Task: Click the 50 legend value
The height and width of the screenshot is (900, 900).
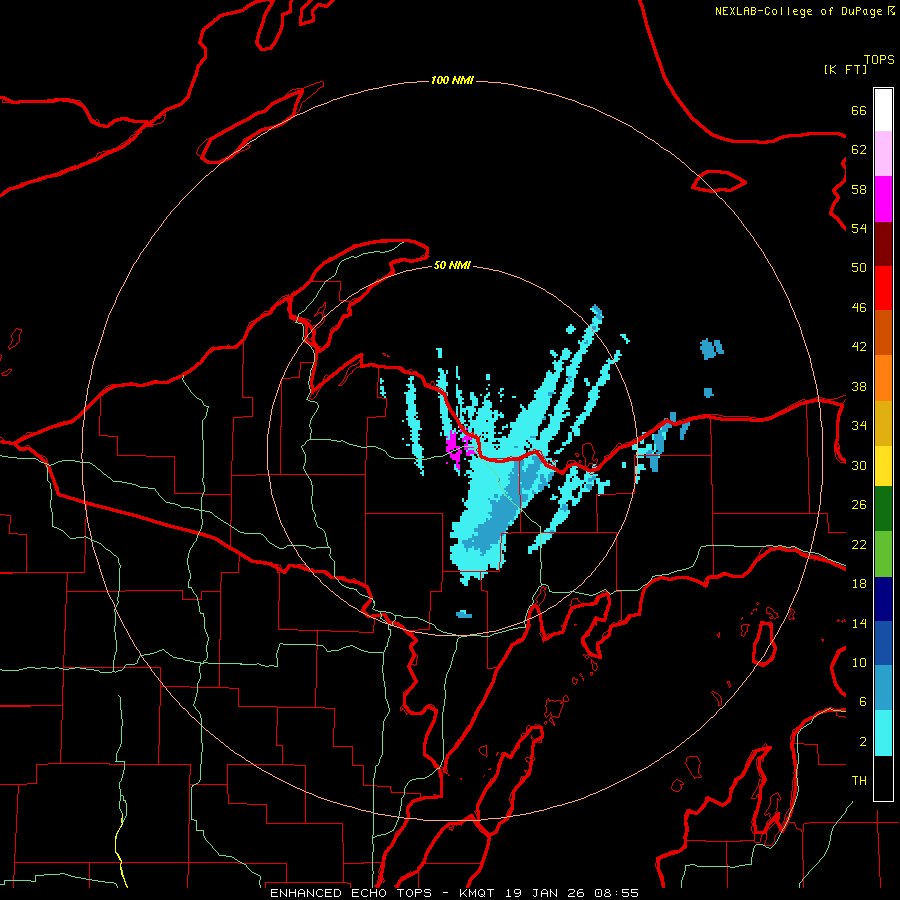Action: coord(859,268)
